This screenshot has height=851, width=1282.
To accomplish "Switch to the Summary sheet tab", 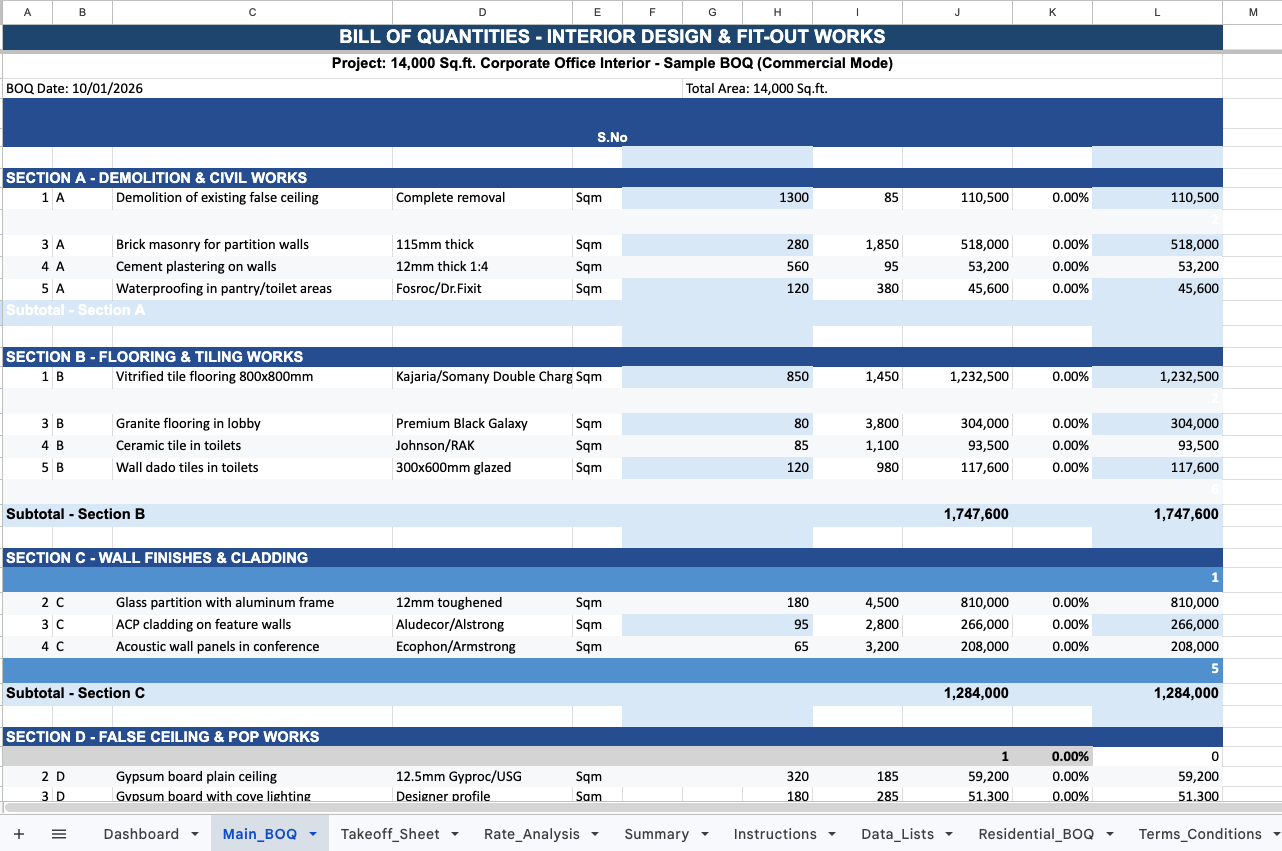I will (656, 834).
